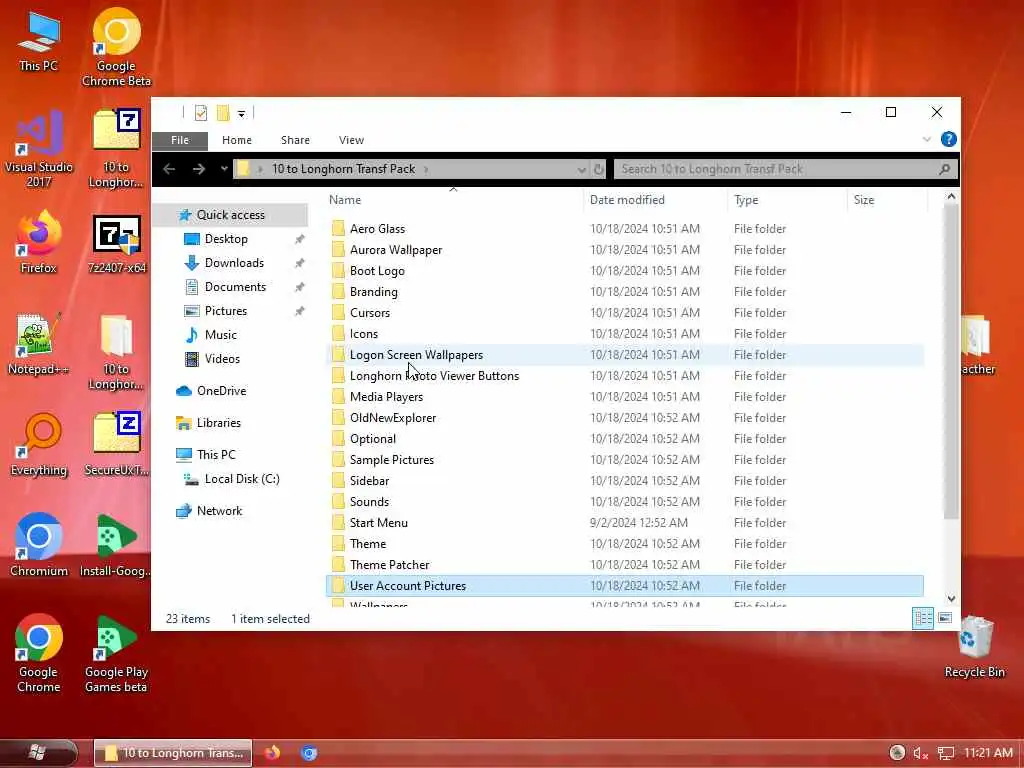Switch to Details view in status bar
Viewport: 1024px width, 768px height.
pos(923,618)
